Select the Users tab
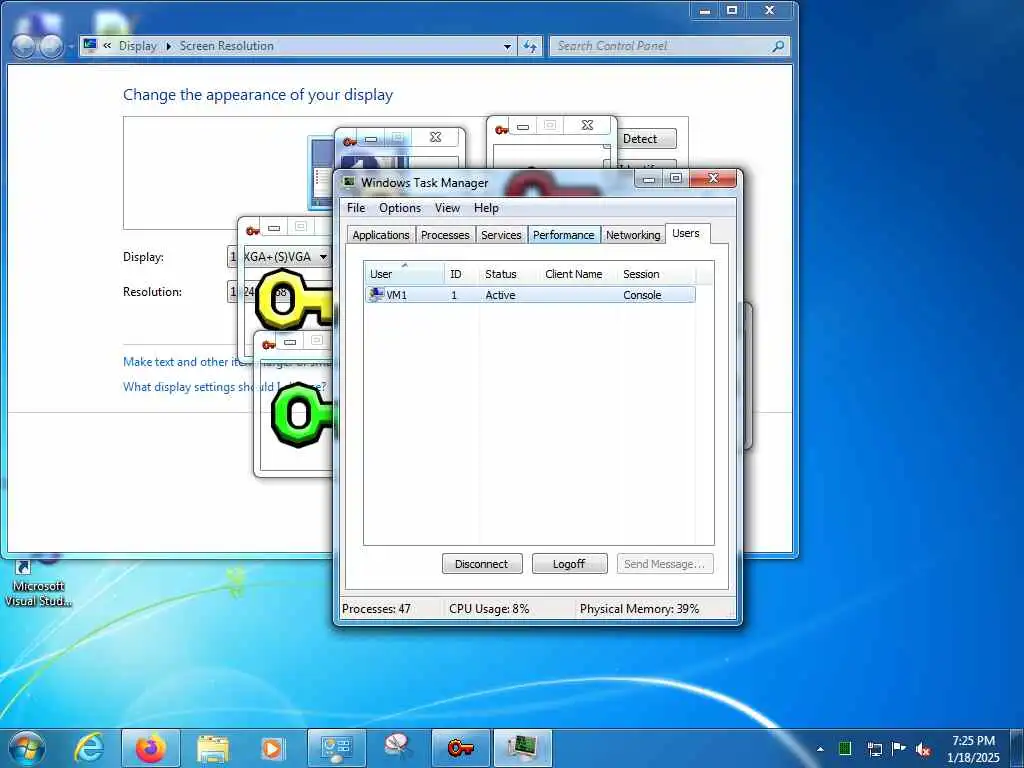The image size is (1024, 768). pyautogui.click(x=686, y=233)
